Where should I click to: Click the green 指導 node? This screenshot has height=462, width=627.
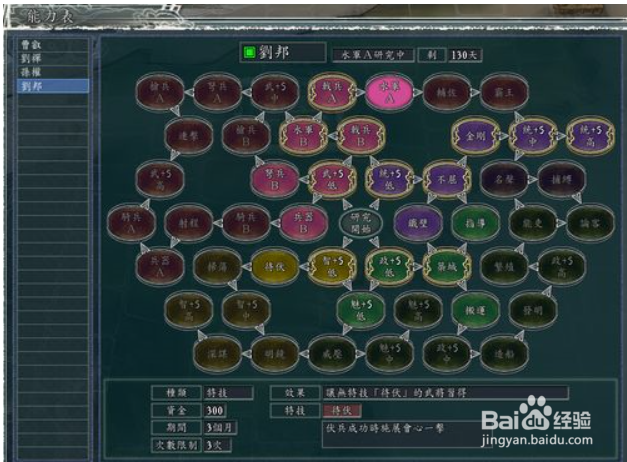(475, 223)
